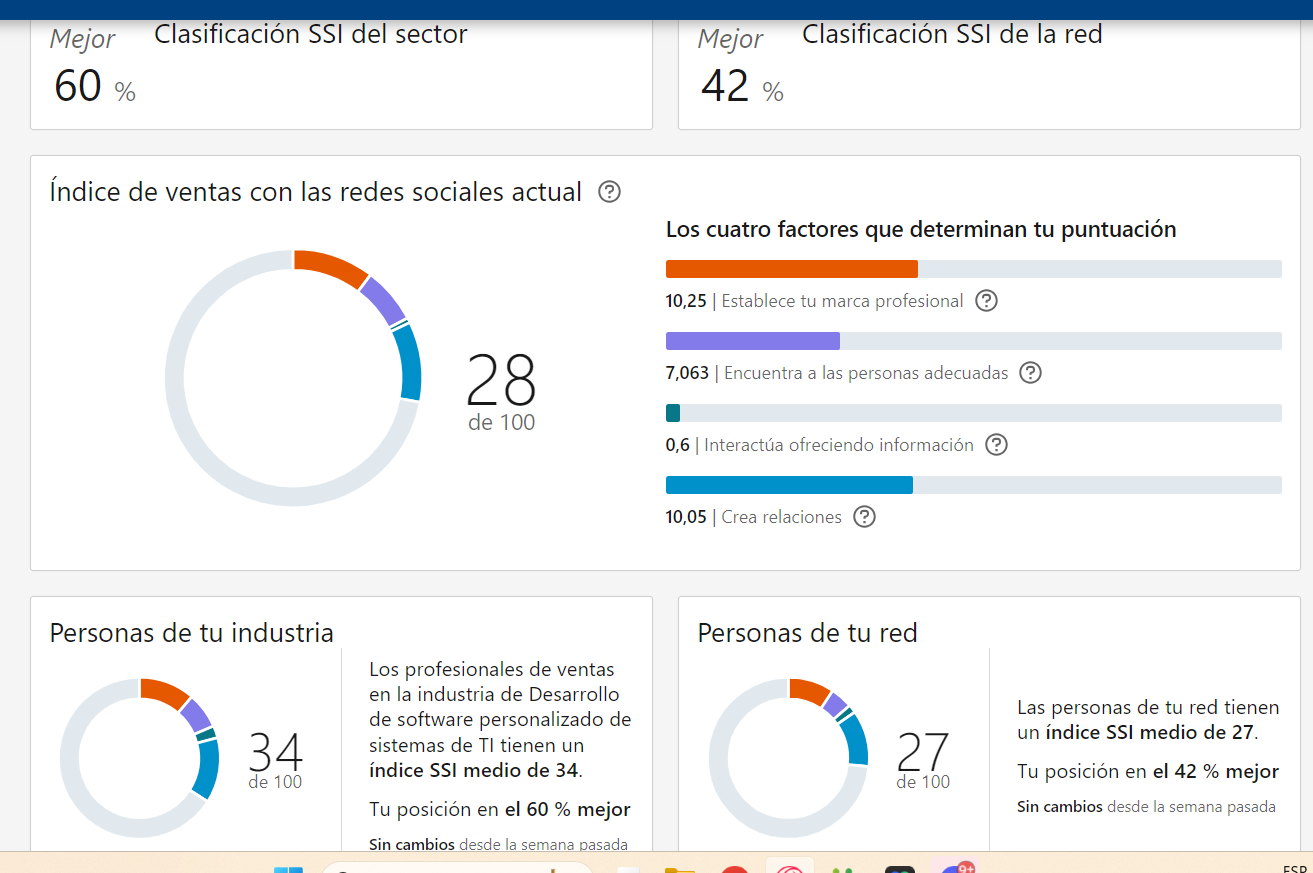Click the score number 28

[x=501, y=381]
